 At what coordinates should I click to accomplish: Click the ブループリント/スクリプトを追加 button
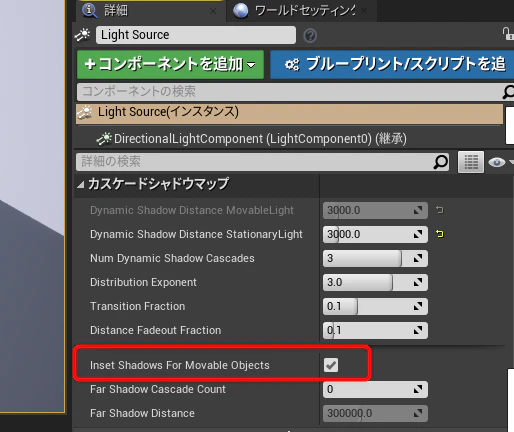pyautogui.click(x=392, y=64)
